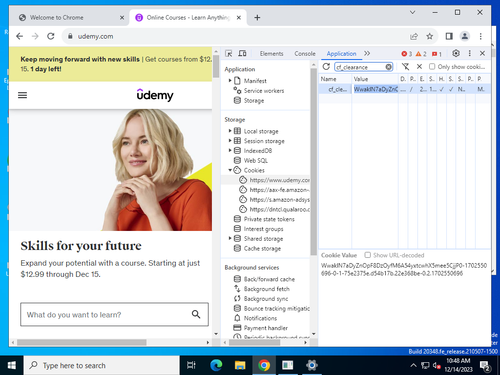Click the search magnifier icon on Udemy

pos(196,314)
